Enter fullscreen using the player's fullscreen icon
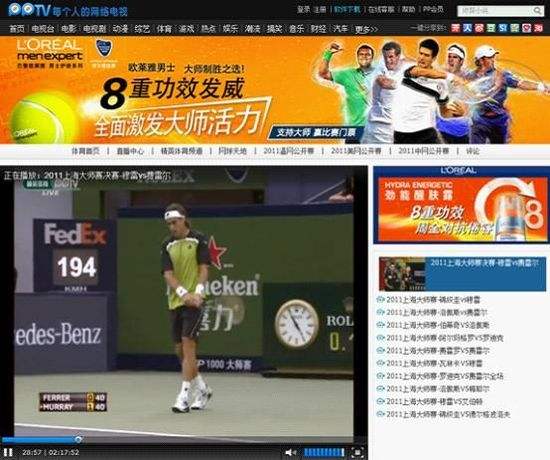Viewport: 550px width, 460px height. pyautogui.click(x=357, y=452)
